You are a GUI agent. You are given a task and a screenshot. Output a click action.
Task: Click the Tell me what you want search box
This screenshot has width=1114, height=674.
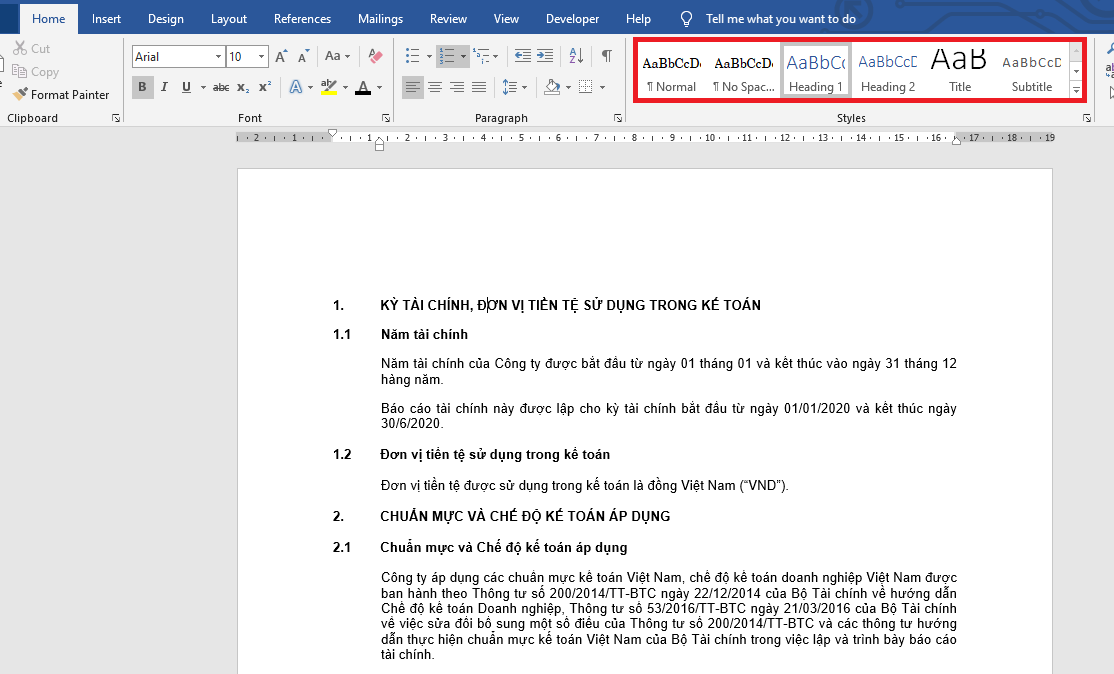pyautogui.click(x=780, y=19)
